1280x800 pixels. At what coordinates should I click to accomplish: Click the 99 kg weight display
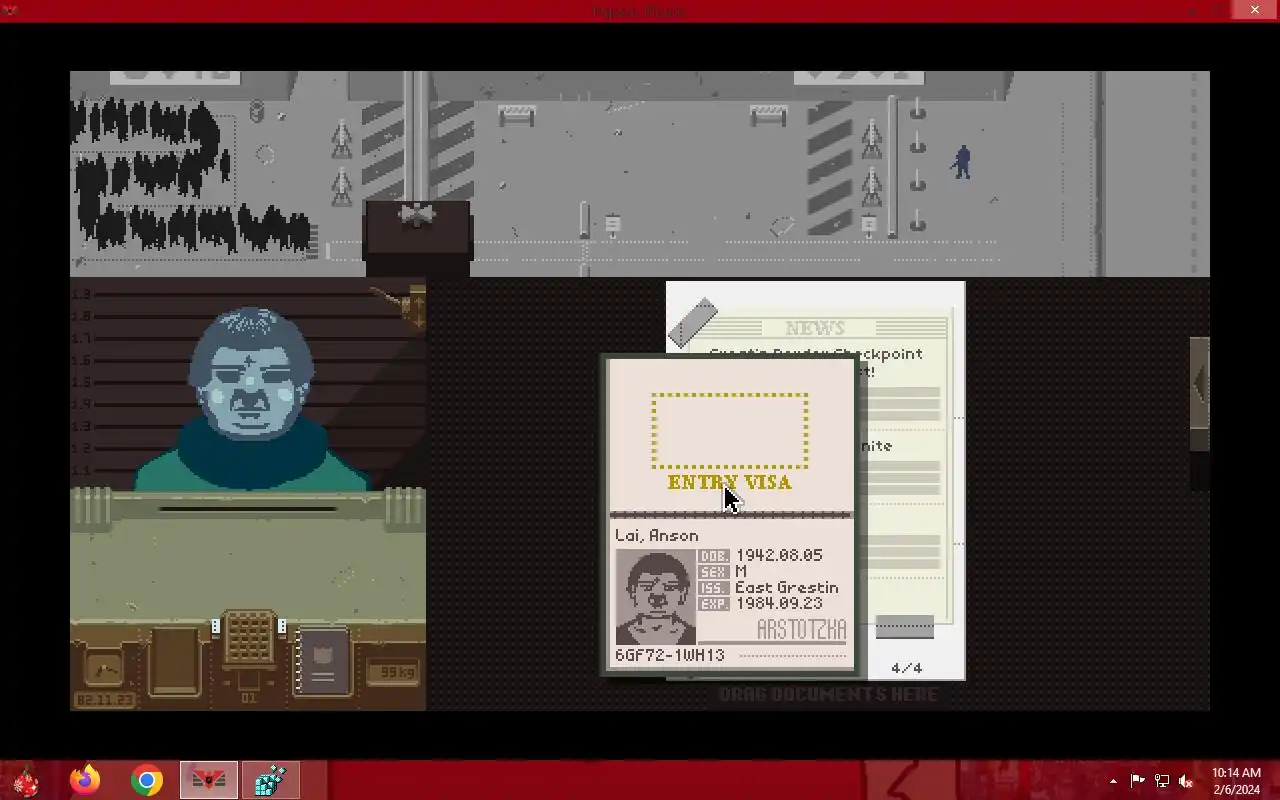(392, 671)
